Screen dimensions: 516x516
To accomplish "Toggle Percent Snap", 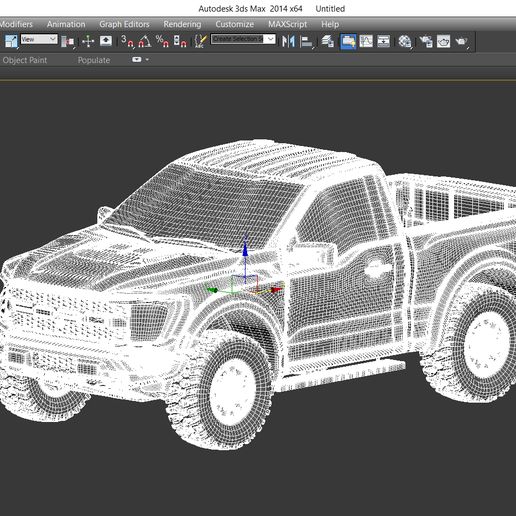I will point(162,41).
